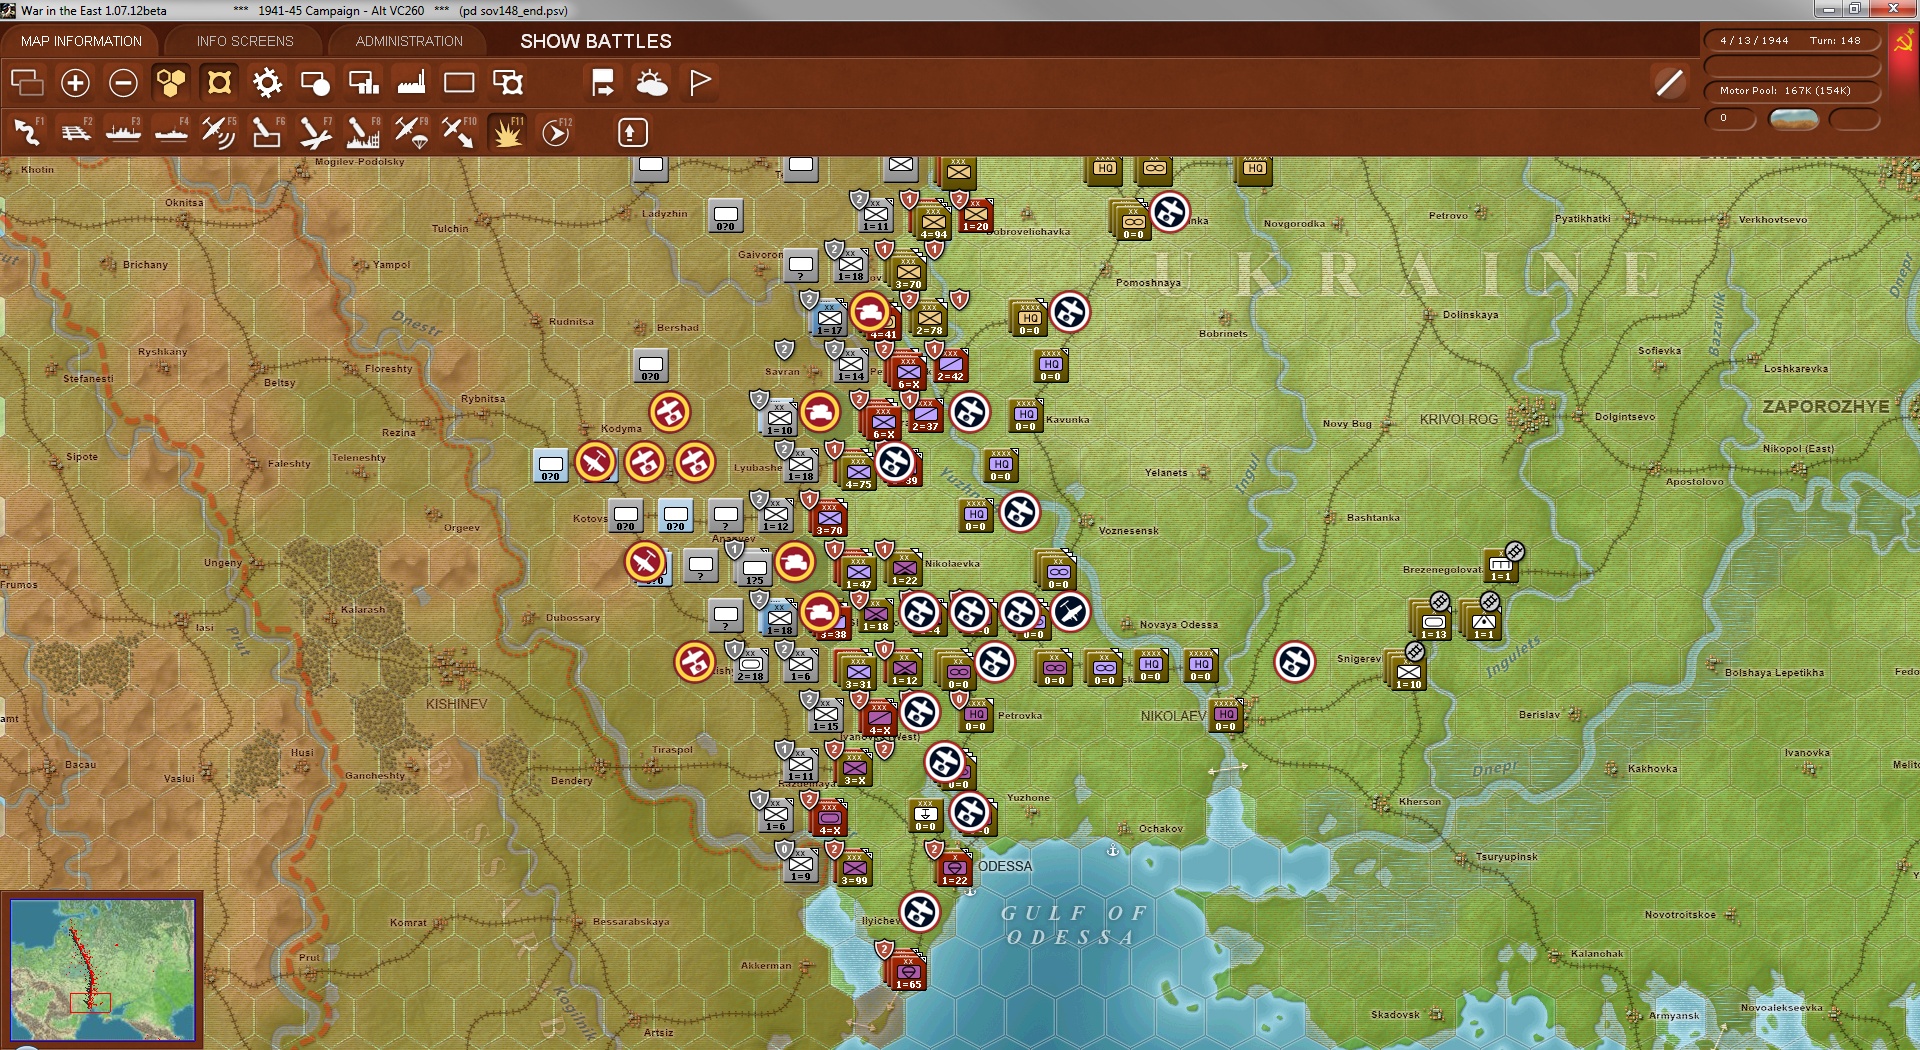Screen dimensions: 1920x1050
Task: Click the Motor Pool 167K readout
Action: click(x=1790, y=91)
